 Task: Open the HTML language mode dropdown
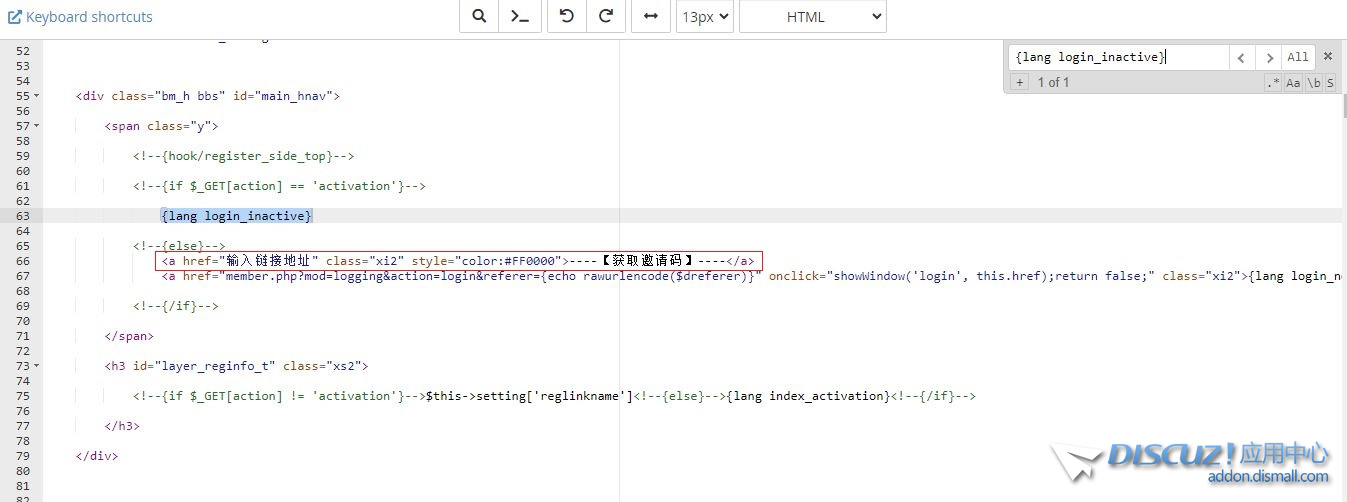[x=812, y=16]
